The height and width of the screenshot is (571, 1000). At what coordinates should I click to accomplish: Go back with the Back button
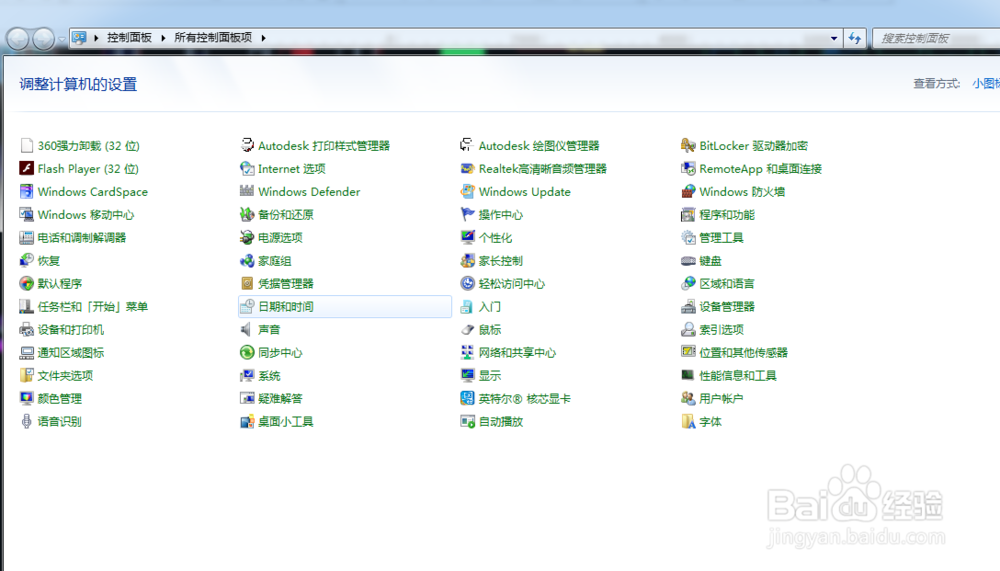click(x=18, y=39)
